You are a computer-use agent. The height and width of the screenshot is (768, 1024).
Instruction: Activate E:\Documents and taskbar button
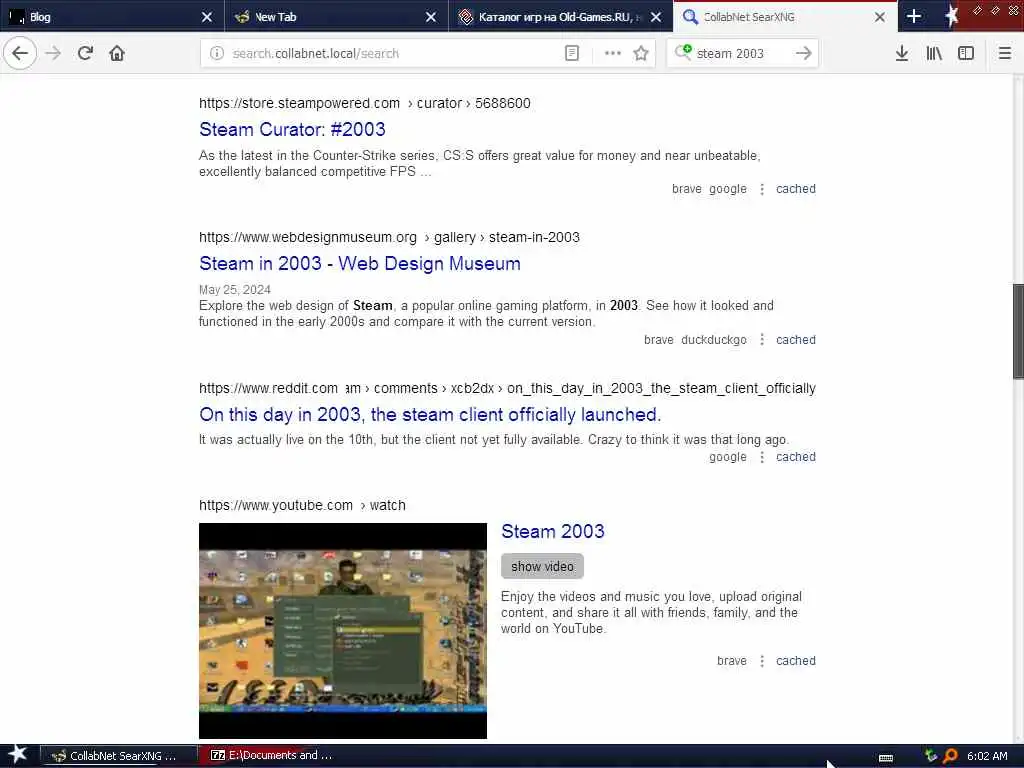pos(270,756)
